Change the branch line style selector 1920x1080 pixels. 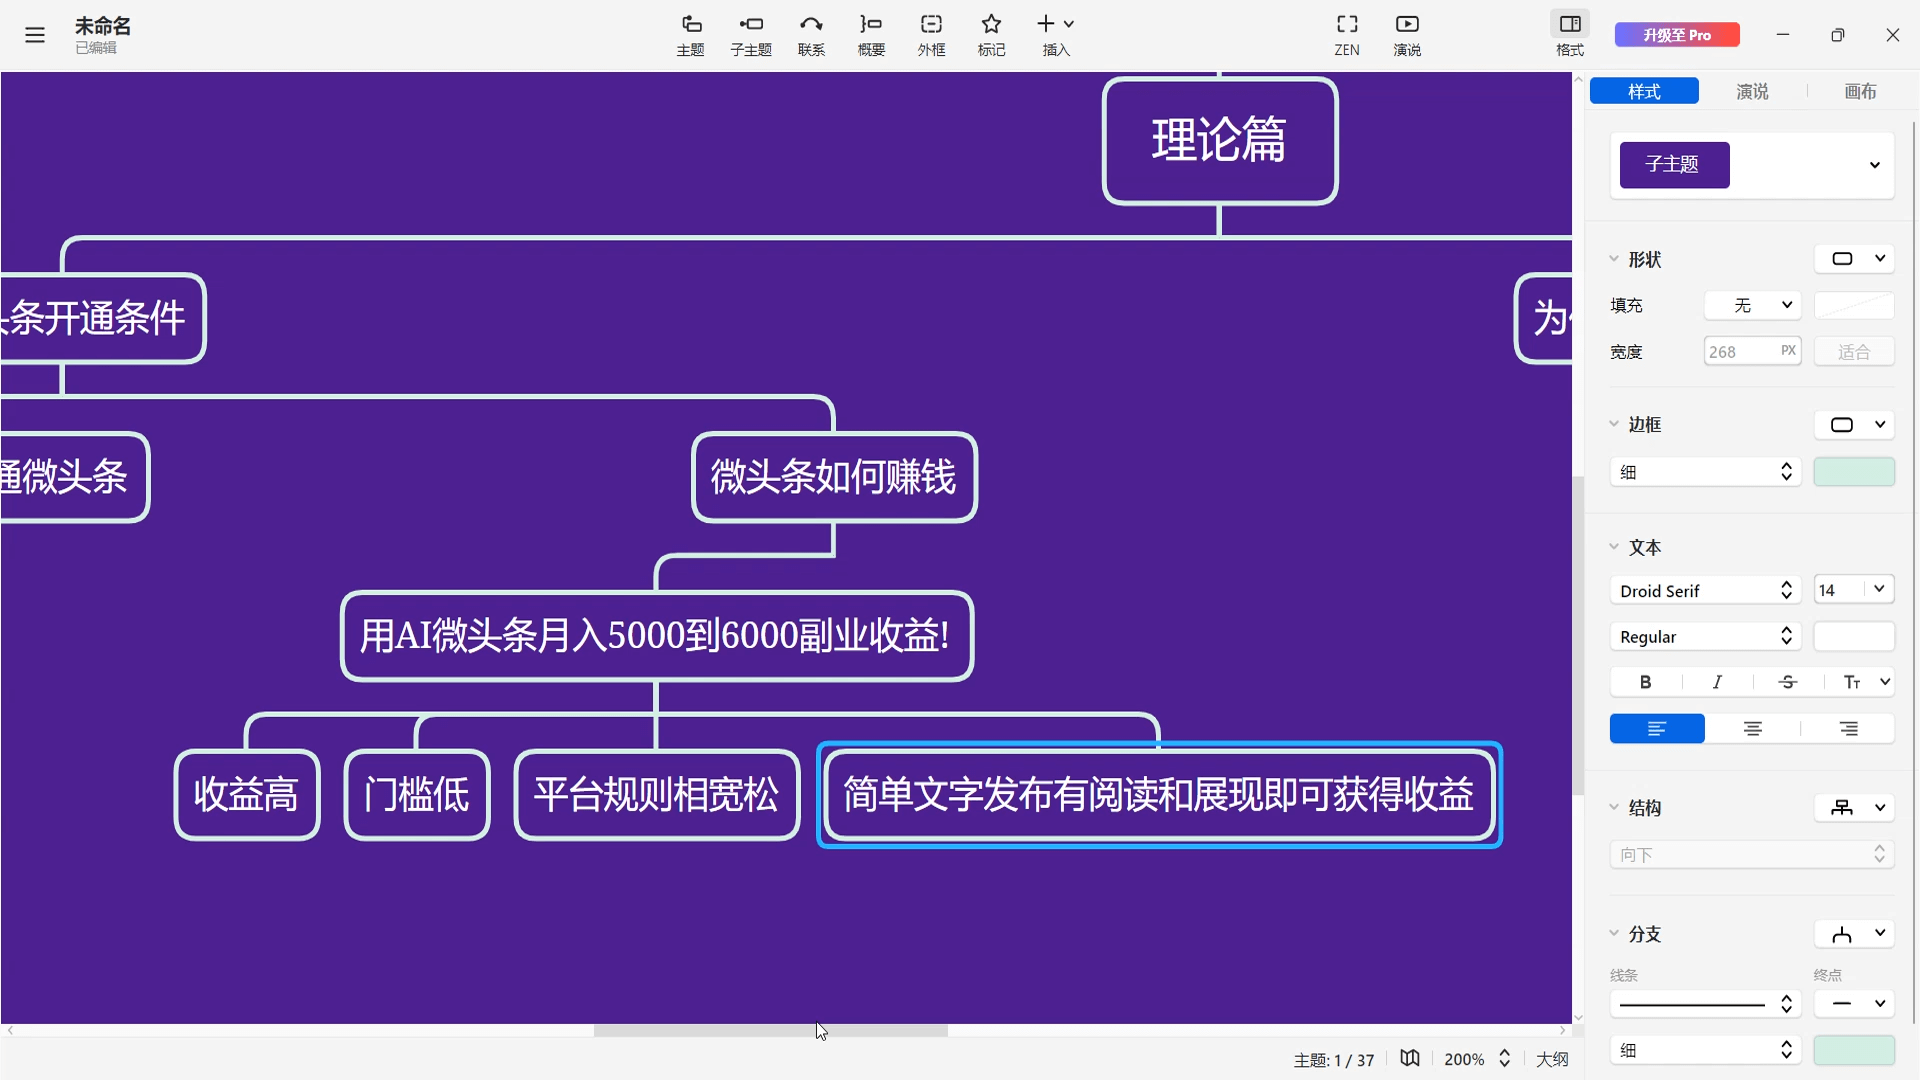(1705, 1003)
